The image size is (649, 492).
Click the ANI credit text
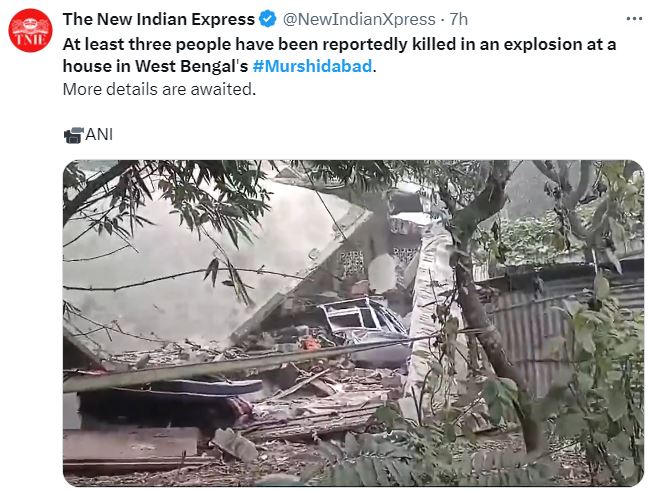[x=99, y=134]
